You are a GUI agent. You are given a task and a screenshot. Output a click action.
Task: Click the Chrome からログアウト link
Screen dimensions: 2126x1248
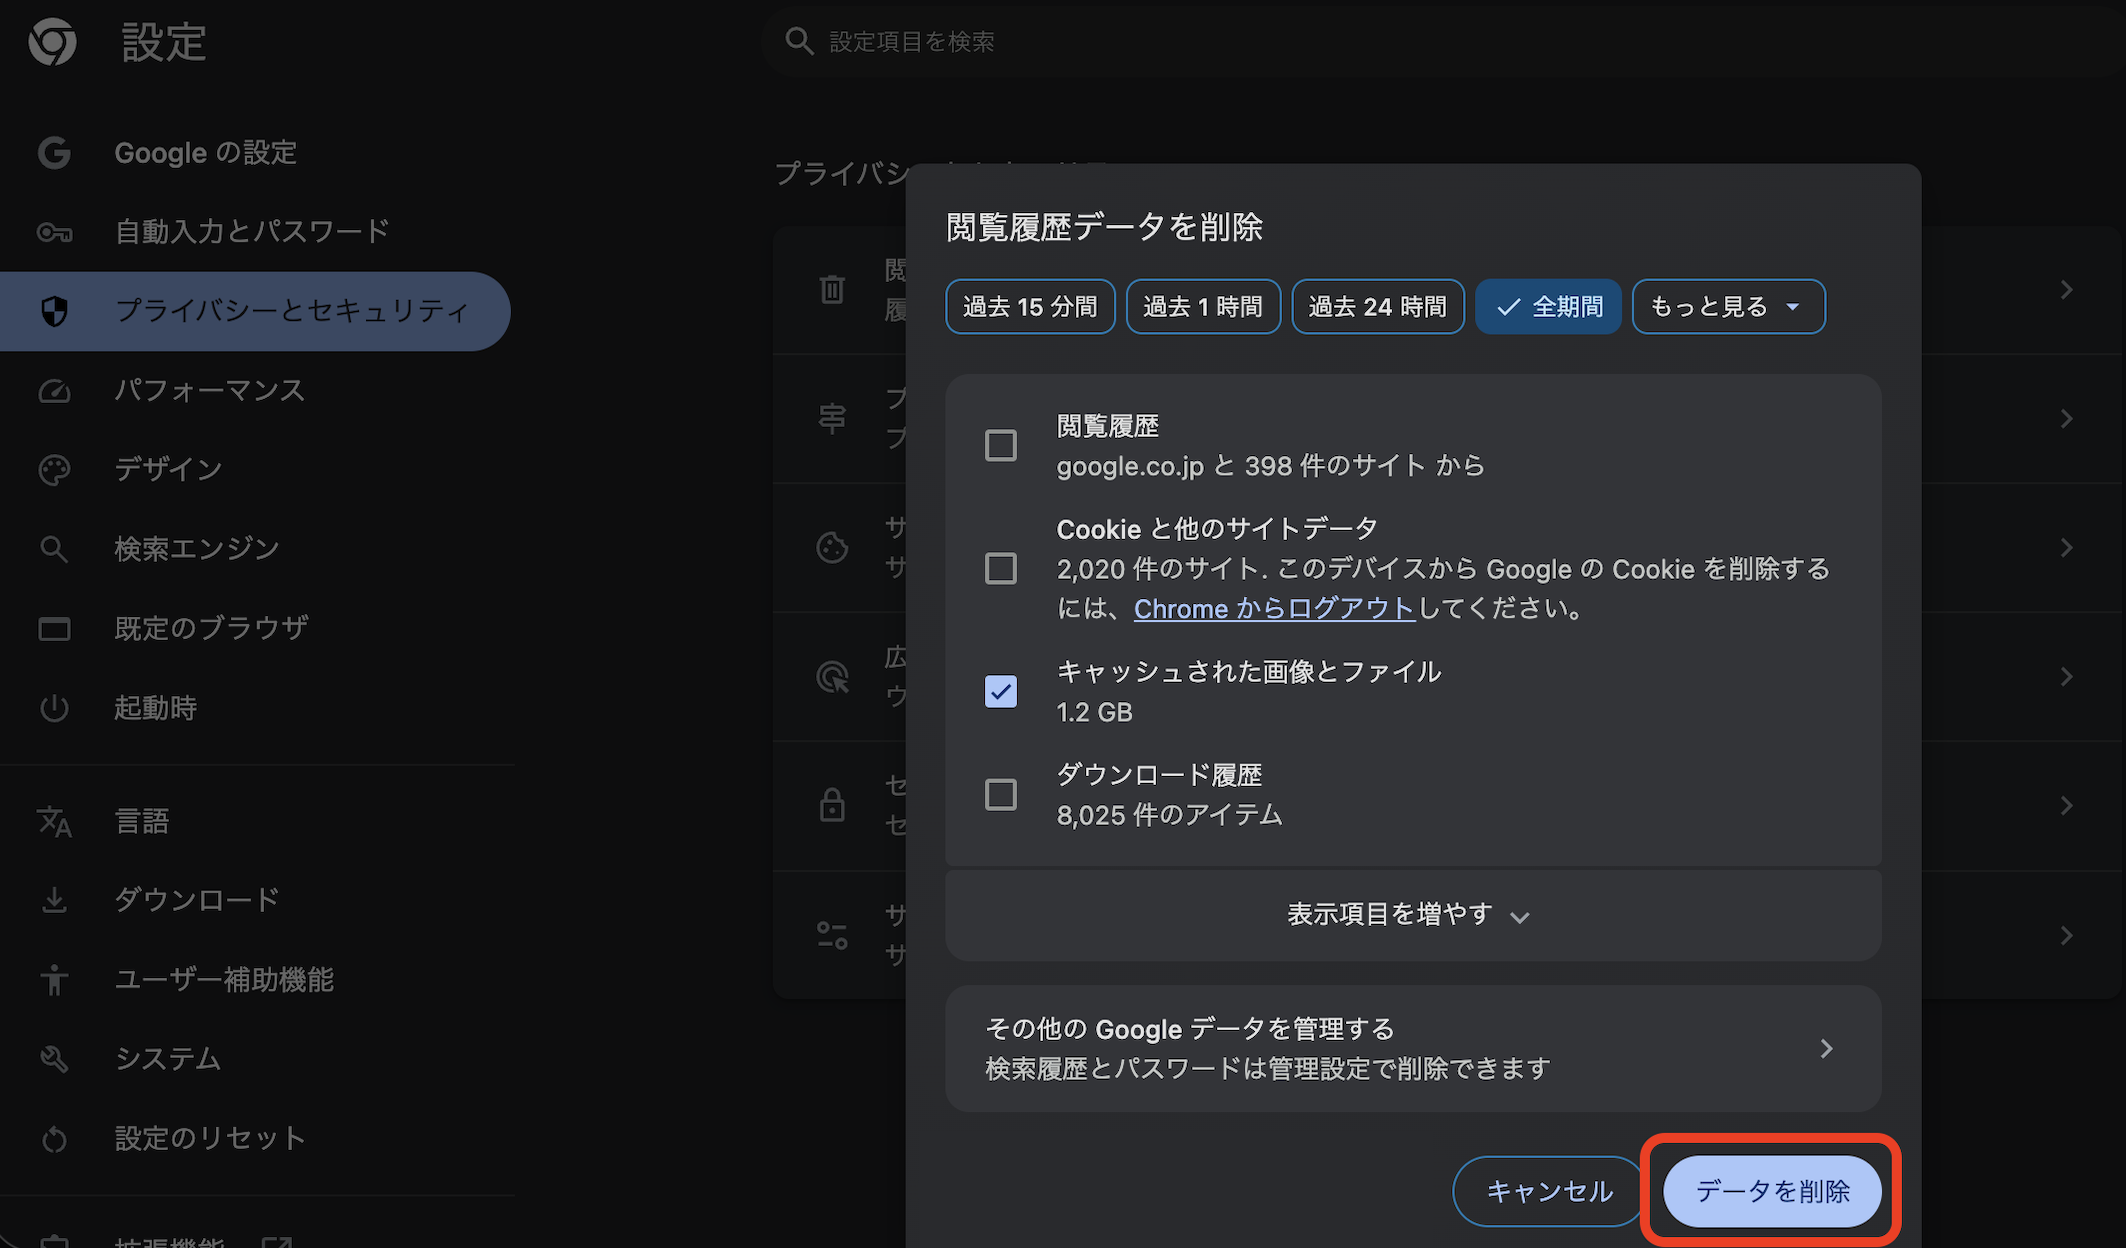click(1274, 608)
